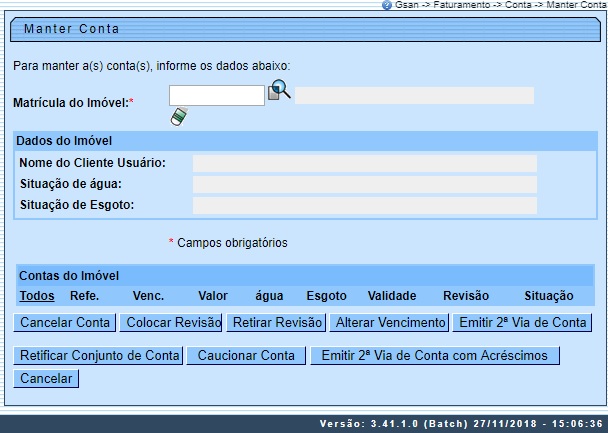Open the property search magnifier icon

pos(280,92)
